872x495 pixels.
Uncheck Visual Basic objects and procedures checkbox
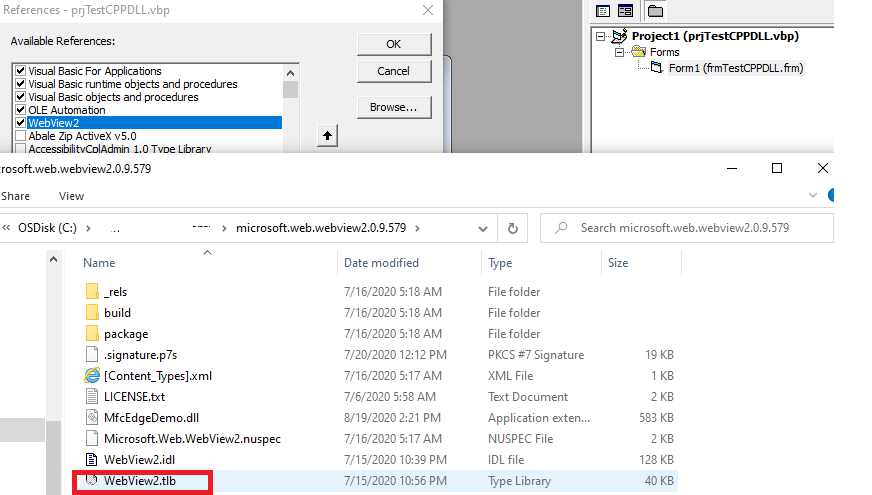(x=21, y=97)
